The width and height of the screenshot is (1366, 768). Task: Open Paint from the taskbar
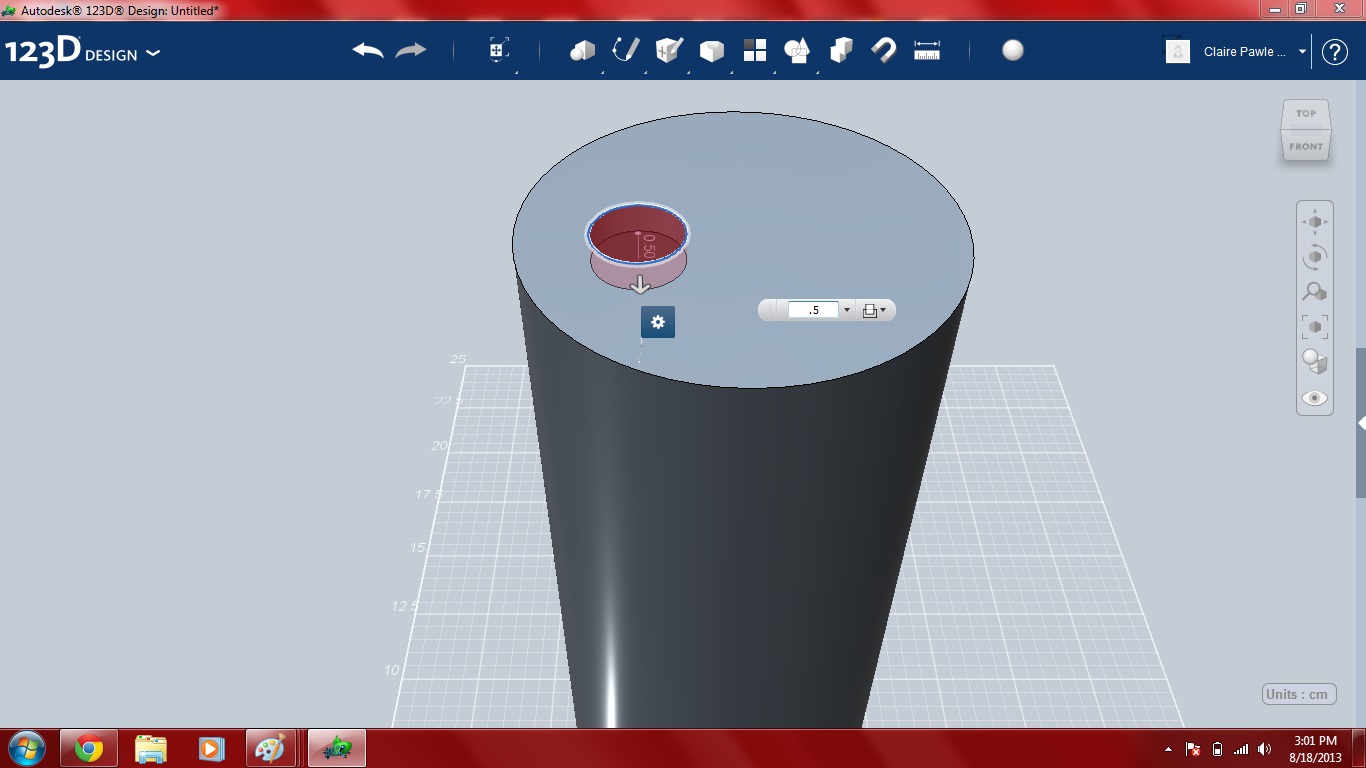click(270, 748)
